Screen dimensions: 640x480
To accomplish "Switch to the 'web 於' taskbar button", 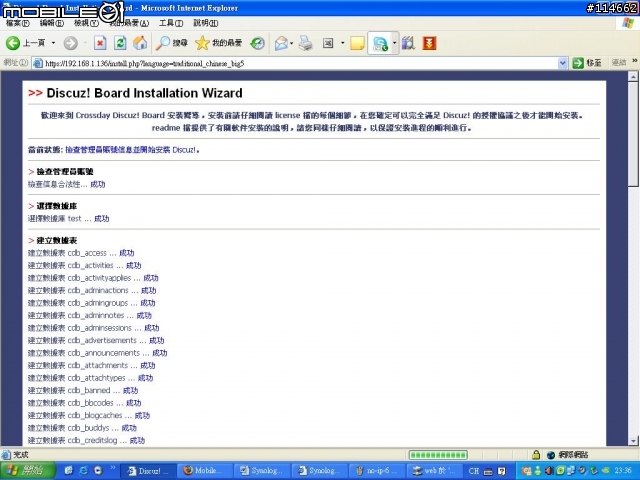I will click(434, 471).
